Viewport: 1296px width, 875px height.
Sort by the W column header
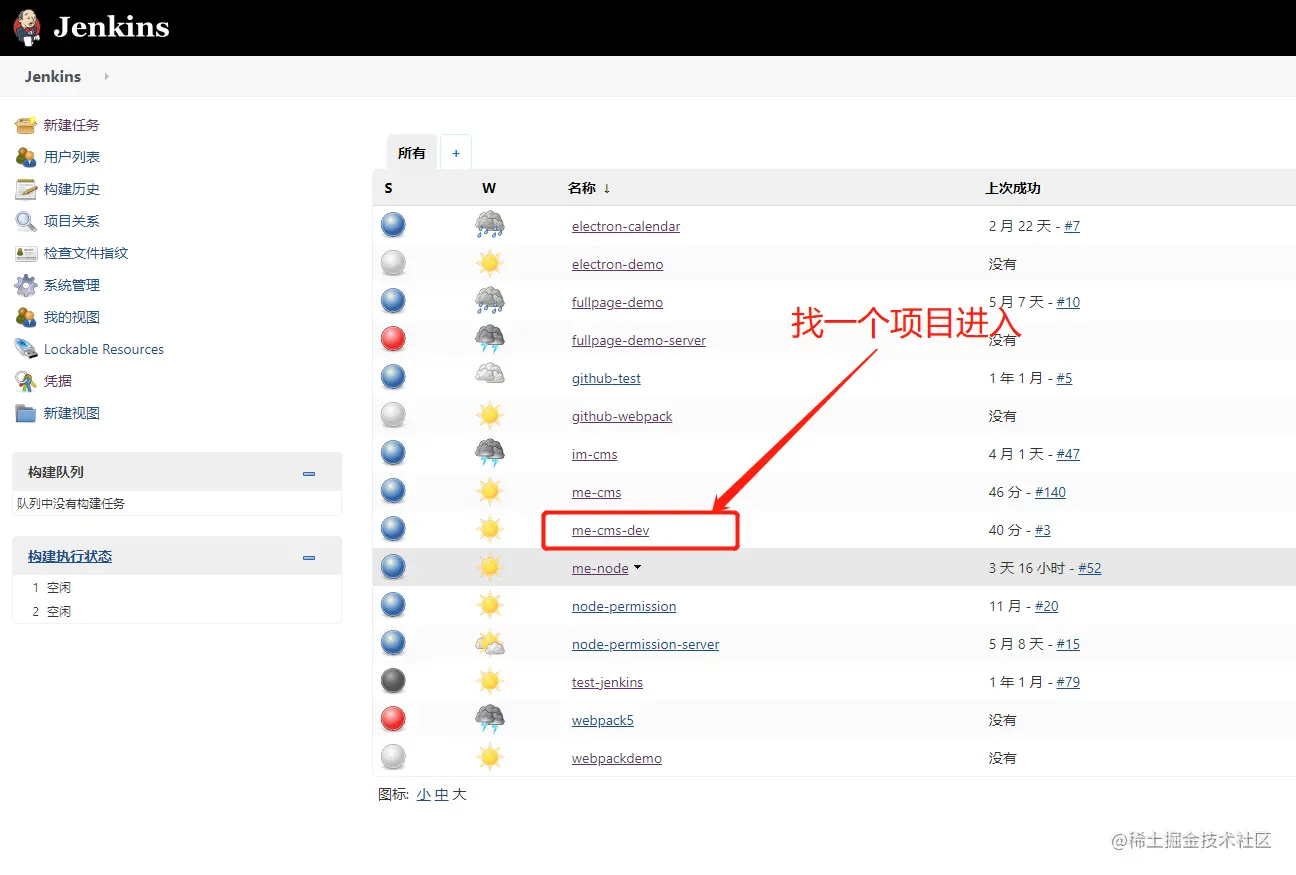pos(488,188)
